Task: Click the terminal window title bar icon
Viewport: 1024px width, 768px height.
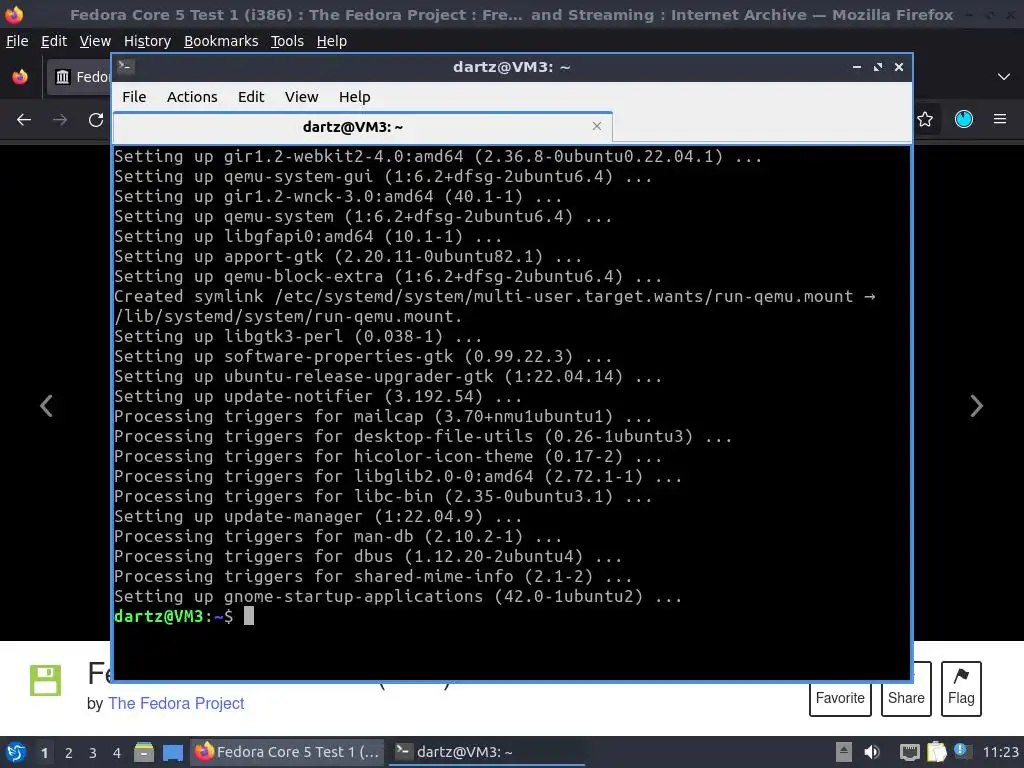Action: pyautogui.click(x=126, y=66)
